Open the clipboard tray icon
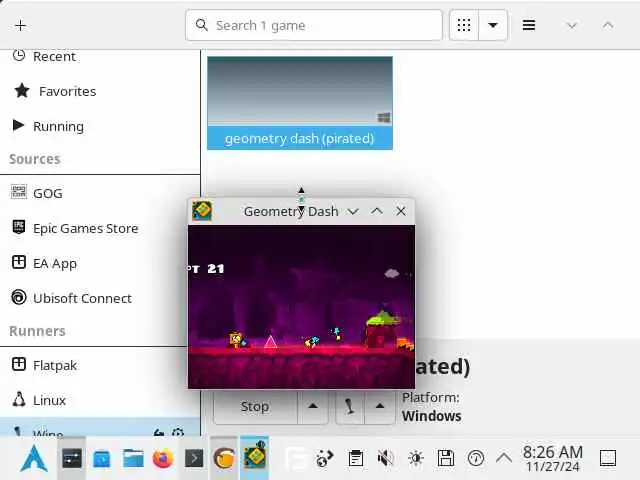The width and height of the screenshot is (640, 480). click(356, 458)
